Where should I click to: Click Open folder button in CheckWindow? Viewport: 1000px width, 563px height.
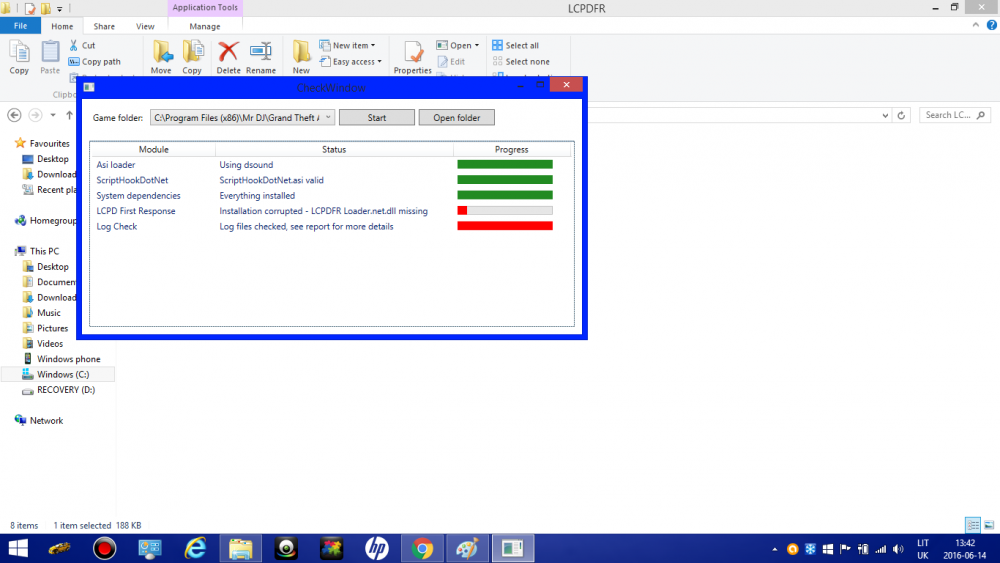pyautogui.click(x=457, y=117)
